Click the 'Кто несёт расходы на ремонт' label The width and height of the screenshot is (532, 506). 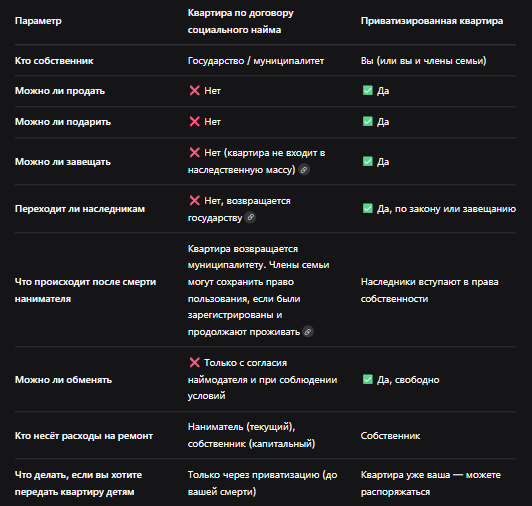click(x=84, y=436)
